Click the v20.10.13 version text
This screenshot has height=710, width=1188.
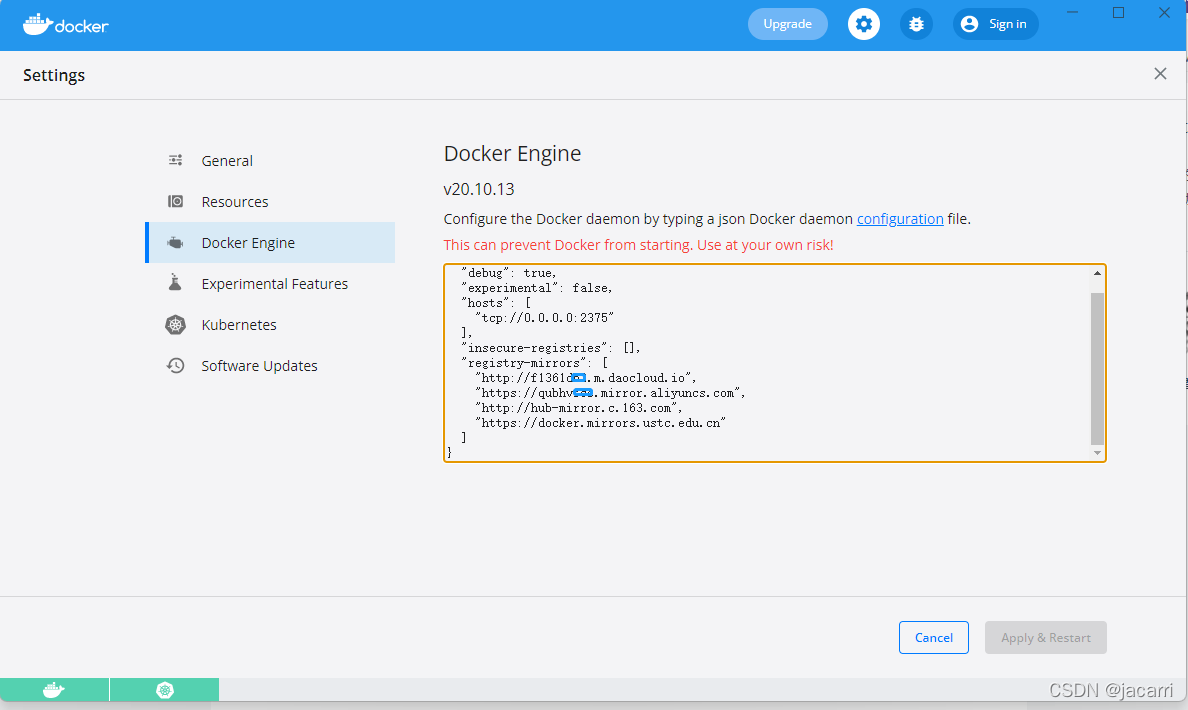479,189
